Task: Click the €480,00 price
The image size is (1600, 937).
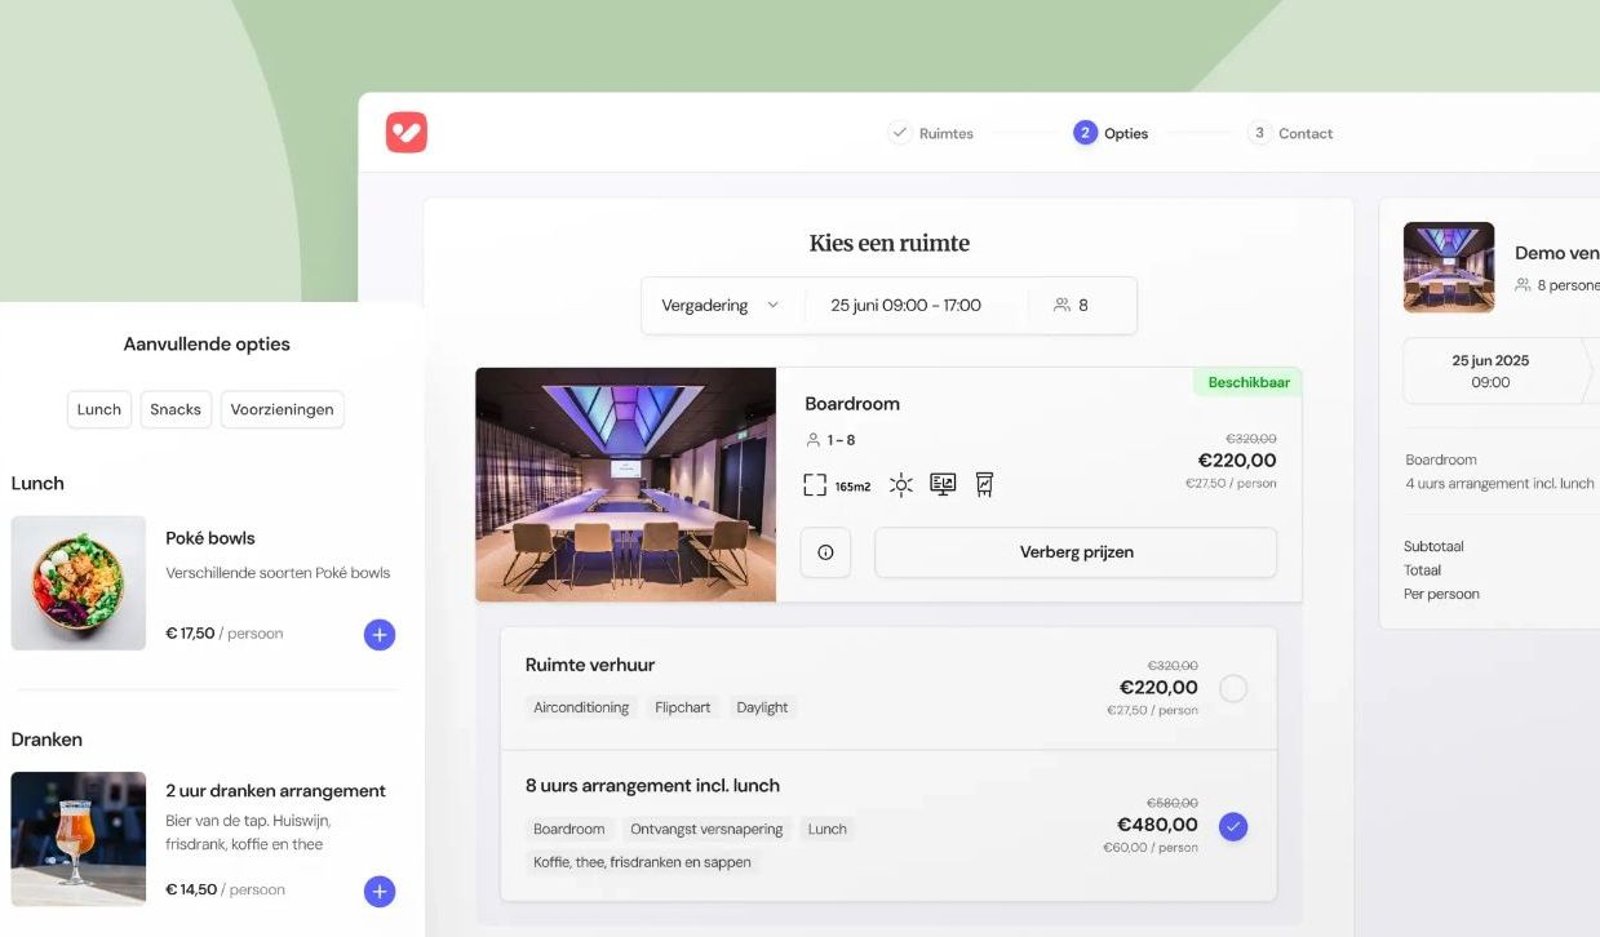Action: [1157, 825]
